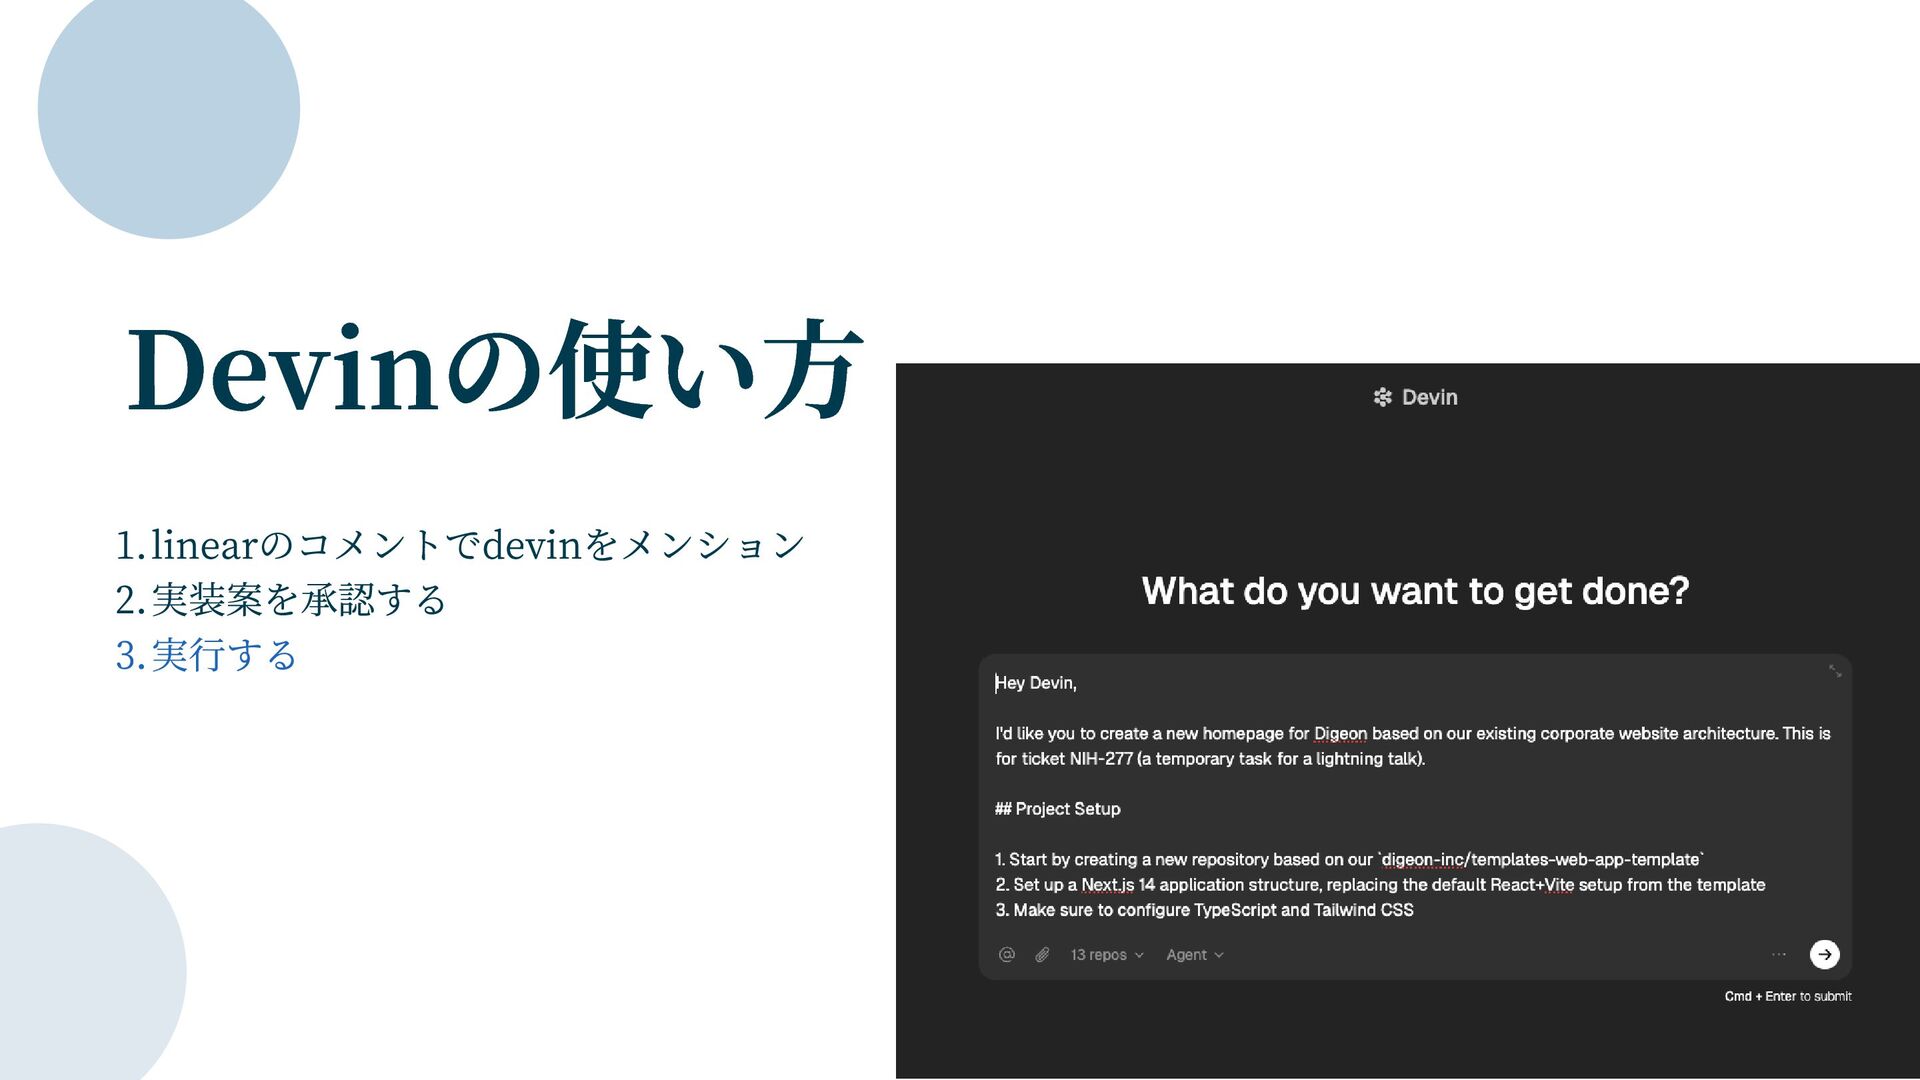The image size is (1920, 1080).
Task: Click the 'Next.js' underlined word
Action: [x=1107, y=885]
